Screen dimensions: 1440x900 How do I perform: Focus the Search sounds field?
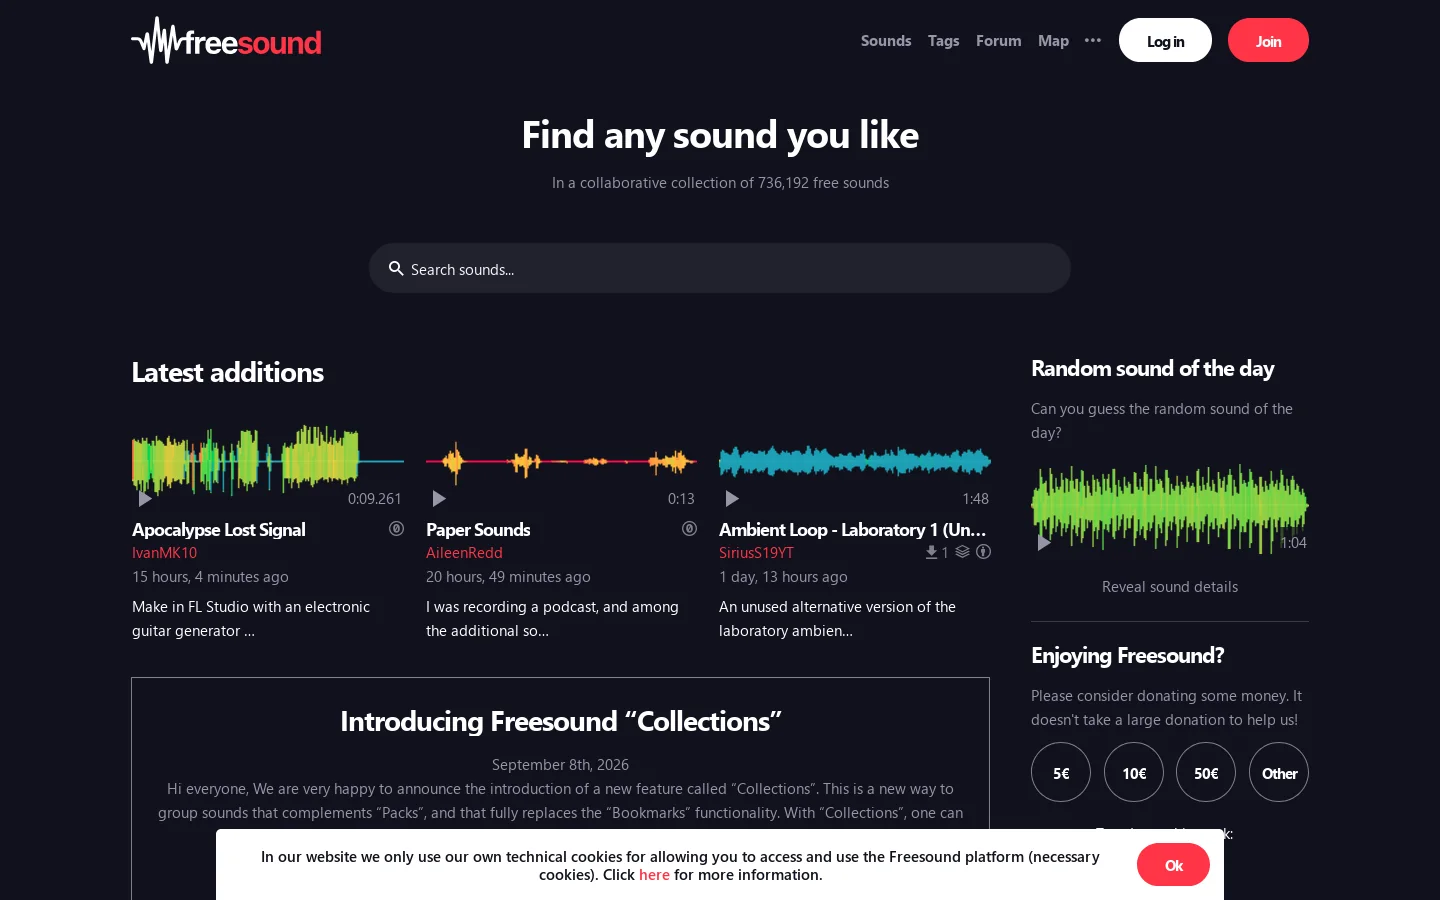coord(720,268)
